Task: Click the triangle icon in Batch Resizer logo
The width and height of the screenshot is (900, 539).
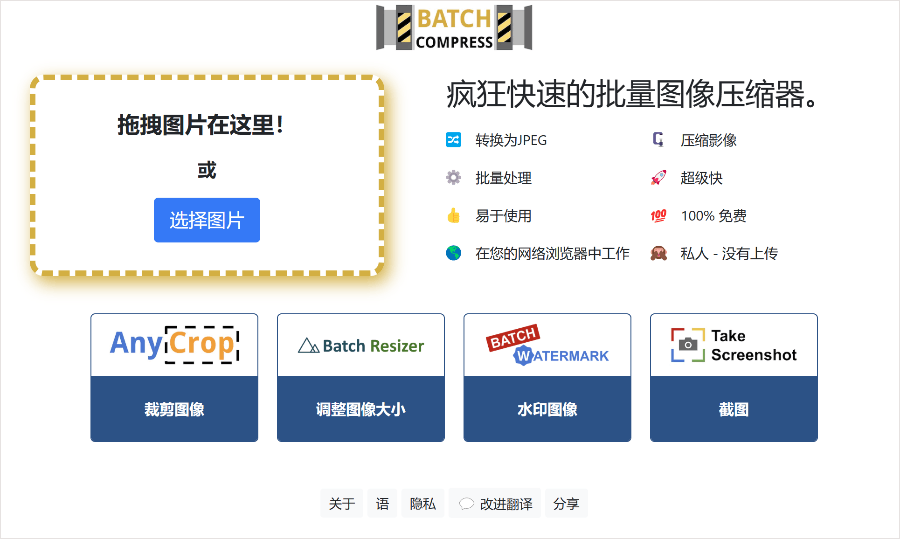Action: point(308,345)
